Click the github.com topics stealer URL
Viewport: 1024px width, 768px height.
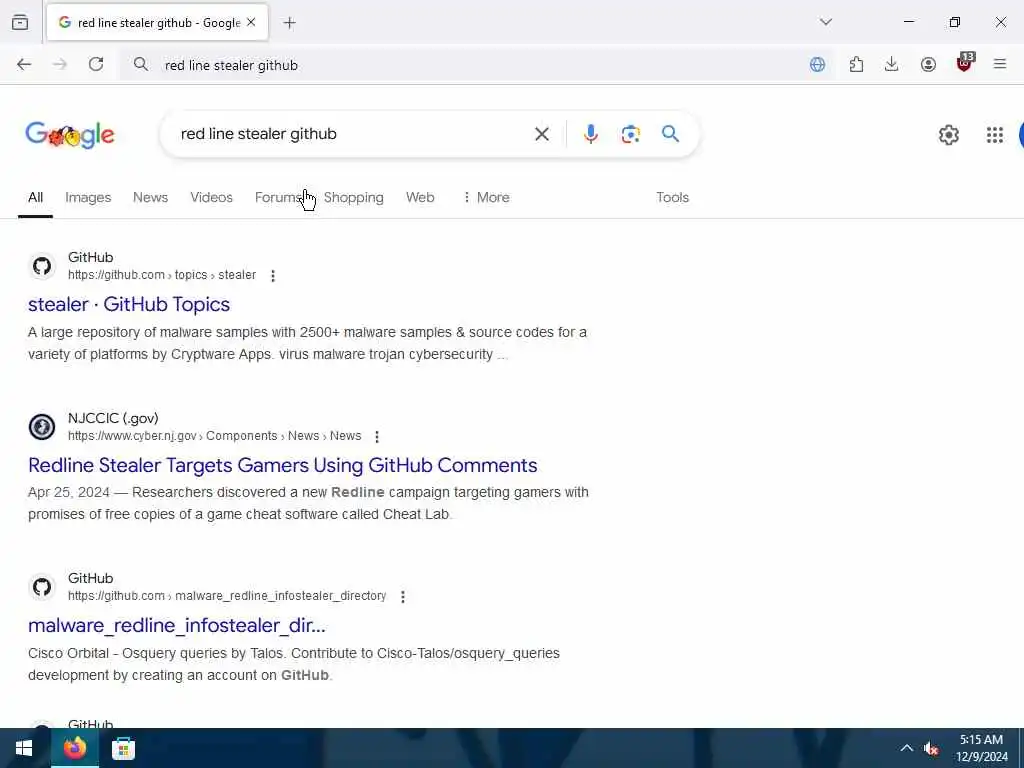coord(162,275)
